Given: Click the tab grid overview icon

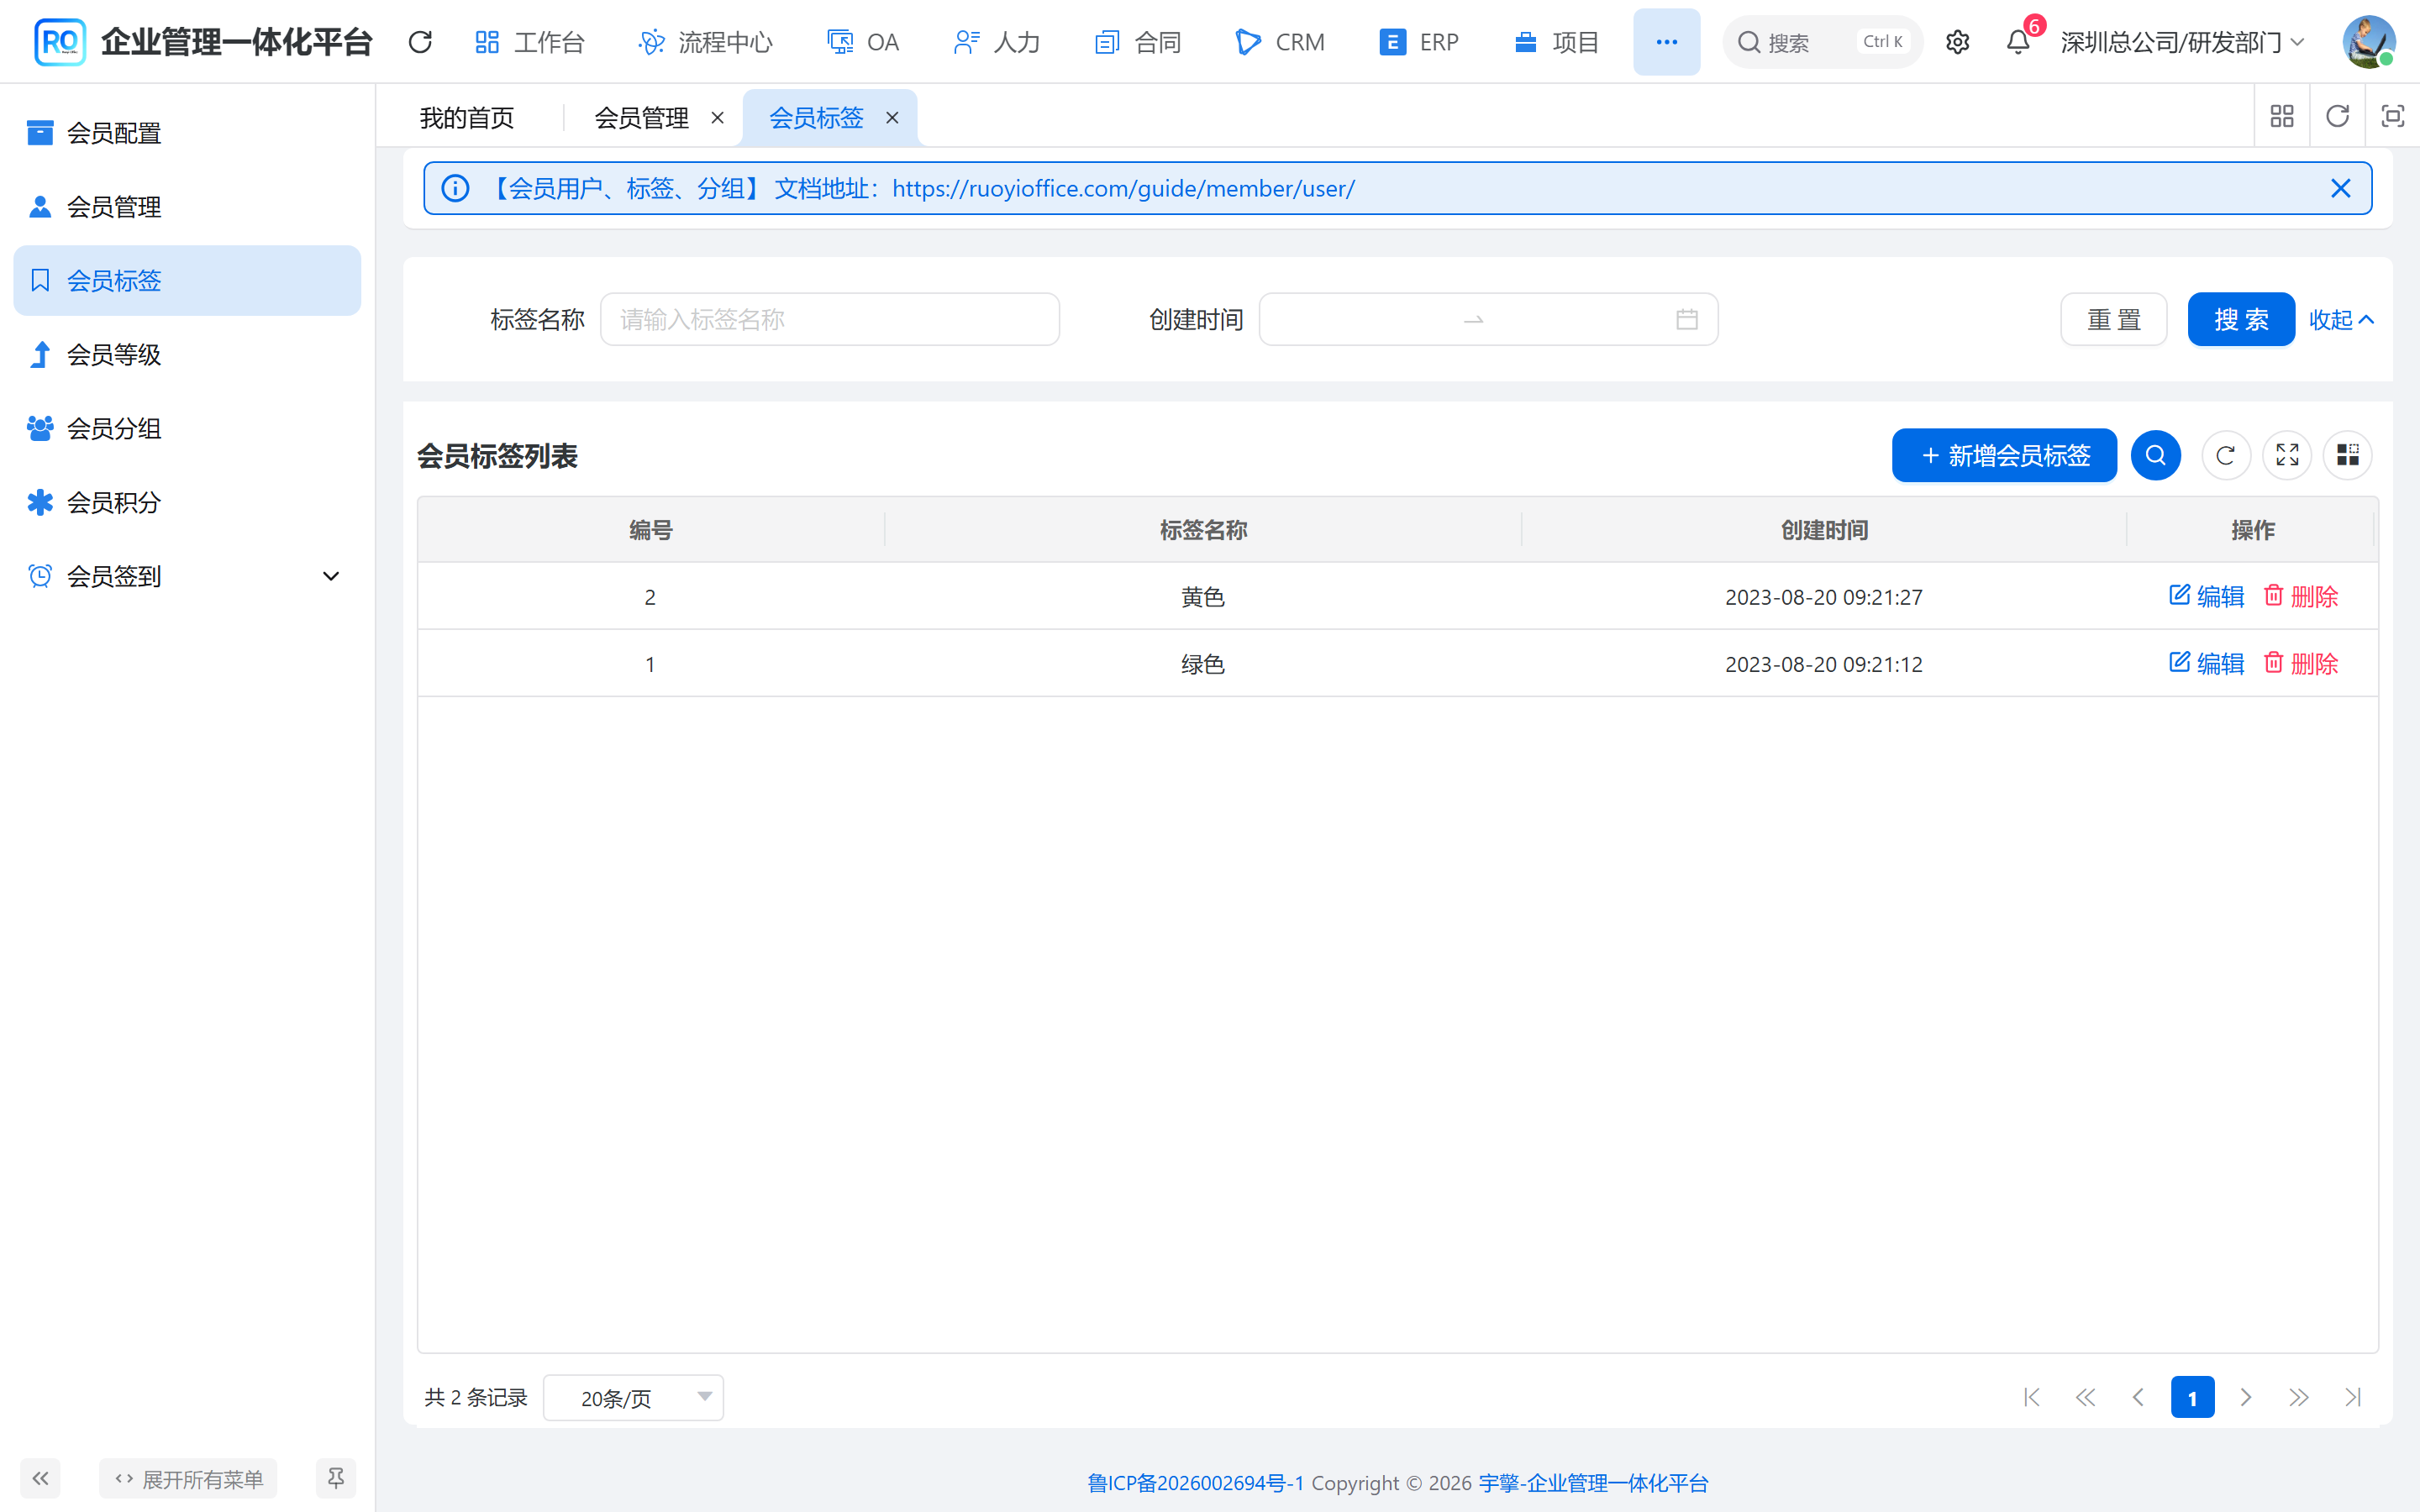Looking at the screenshot, I should pos(2282,117).
